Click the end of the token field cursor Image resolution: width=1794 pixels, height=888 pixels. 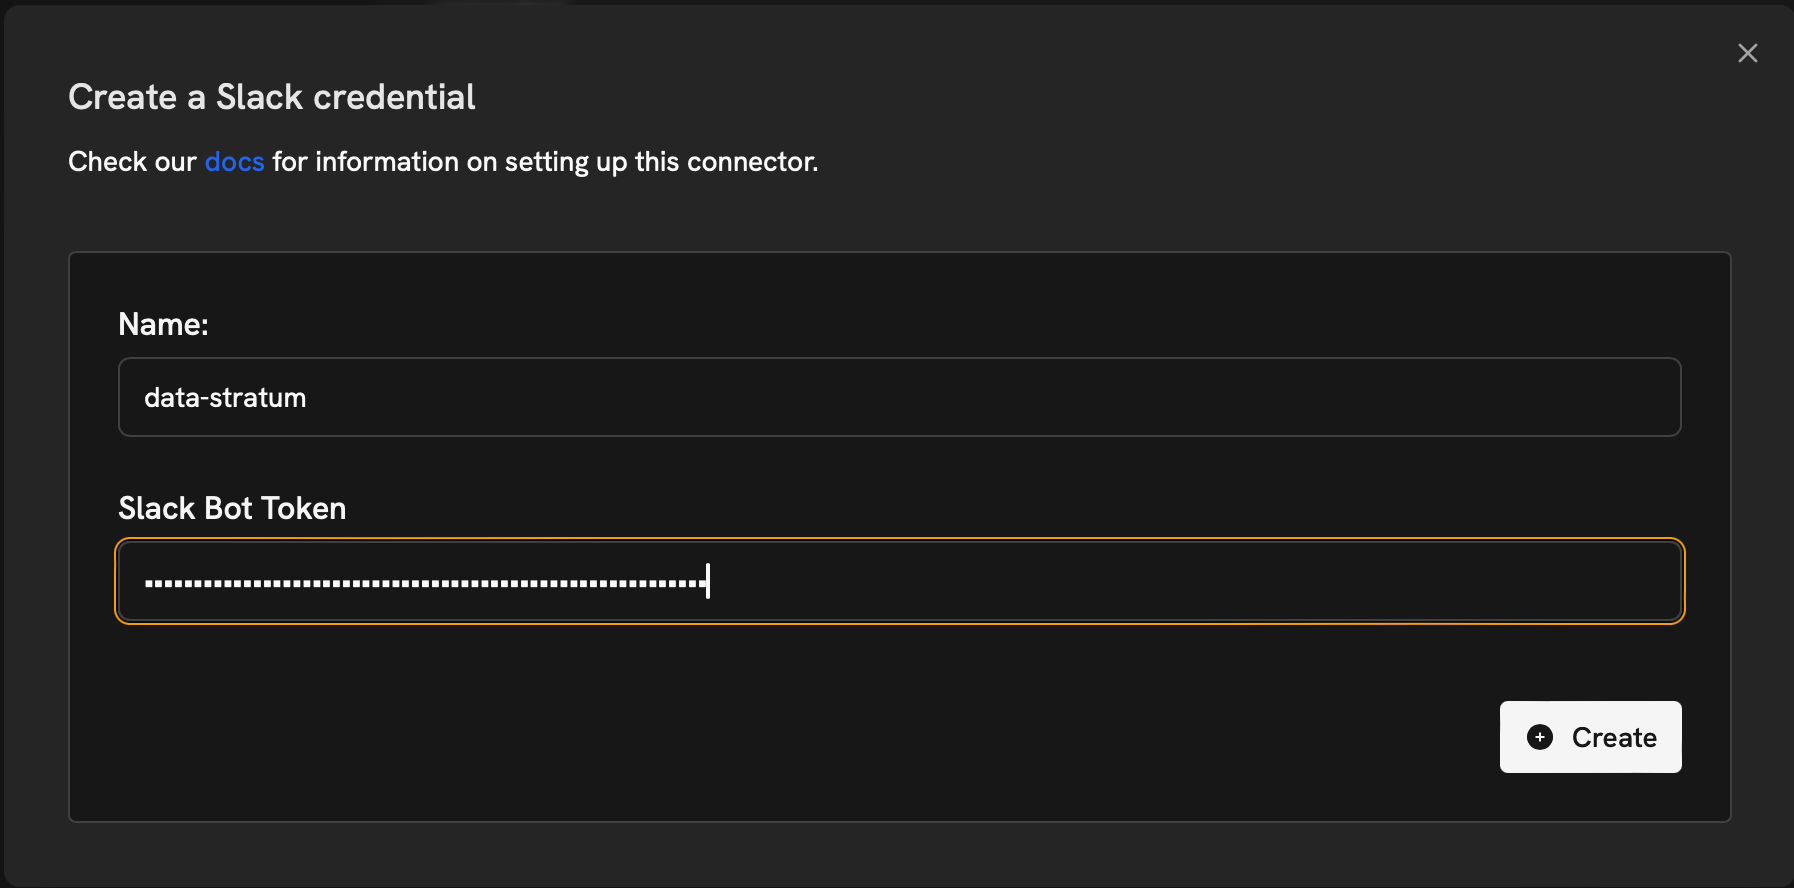708,580
